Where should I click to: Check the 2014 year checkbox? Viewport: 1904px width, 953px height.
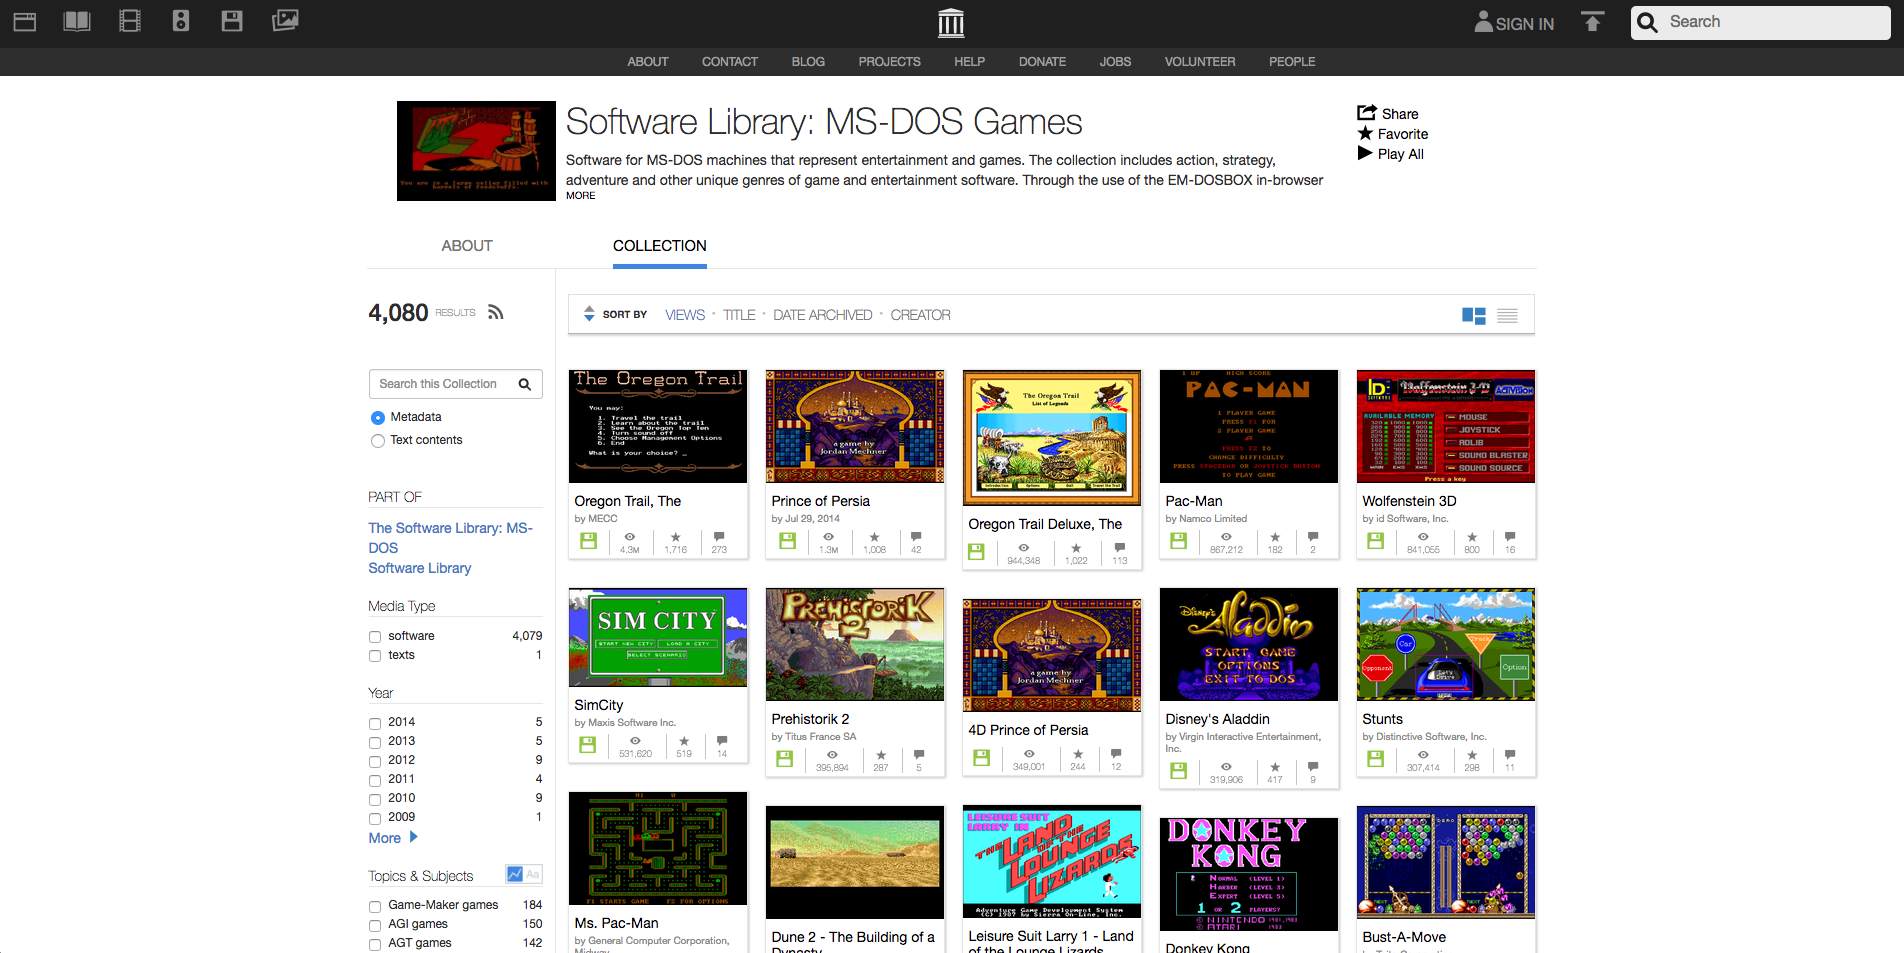[x=375, y=723]
